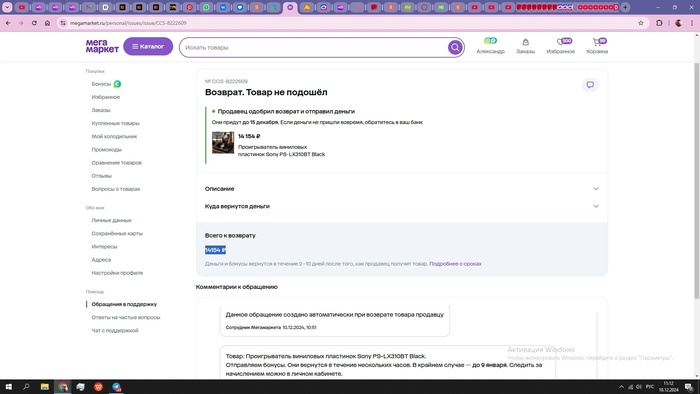Viewport: 700px width, 394px height.
Task: Open Настройки профиля in the sidebar
Action: pos(117,273)
